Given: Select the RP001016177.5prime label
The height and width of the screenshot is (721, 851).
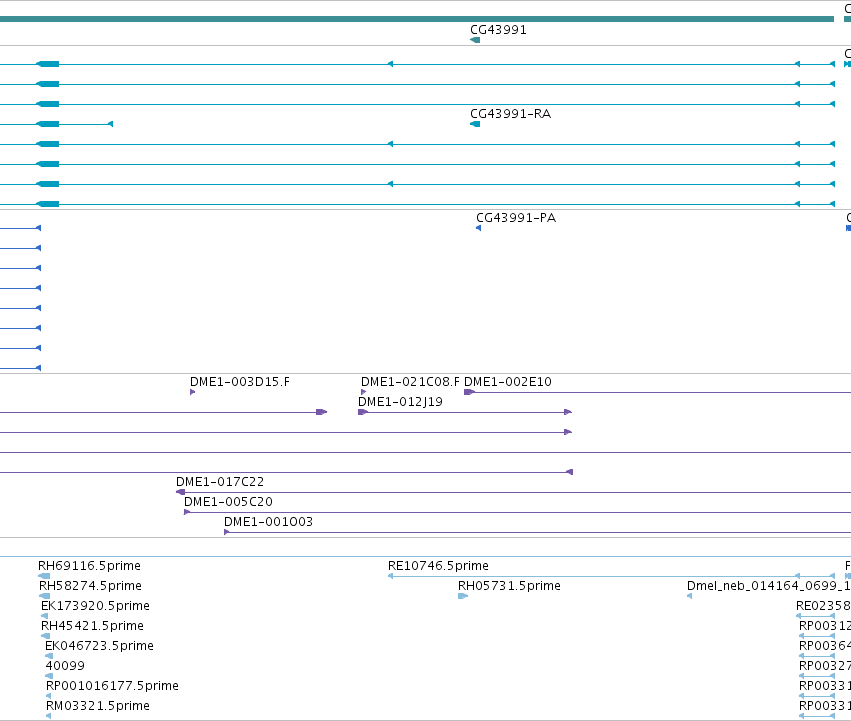Looking at the screenshot, I should click(112, 686).
